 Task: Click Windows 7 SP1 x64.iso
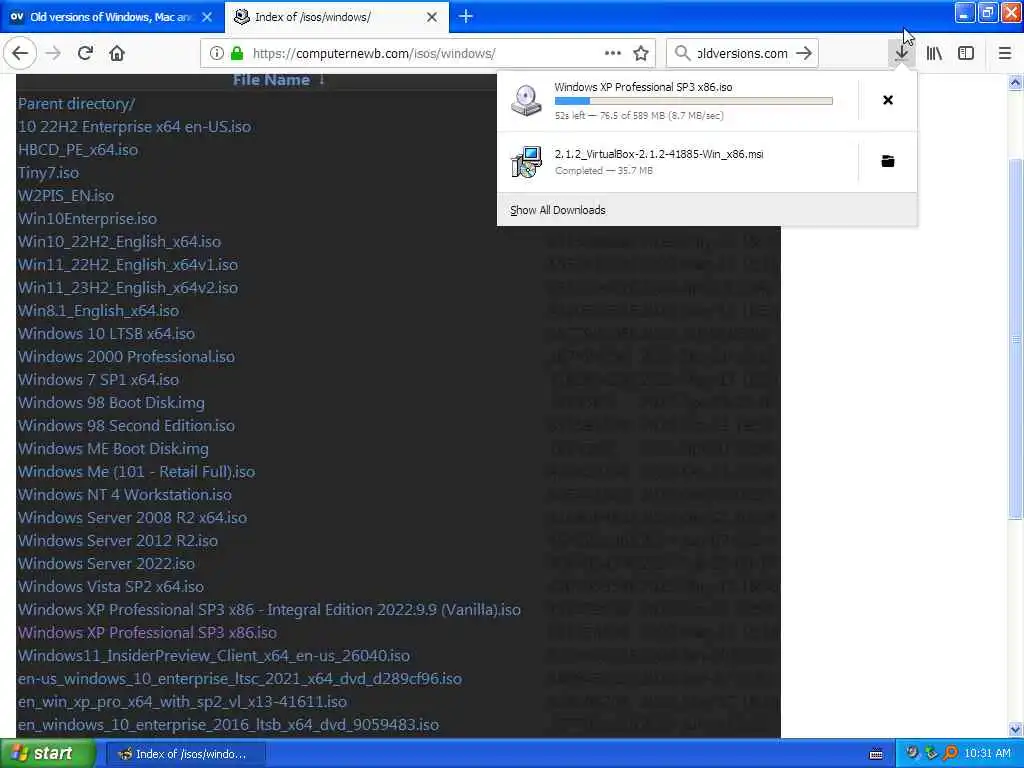(x=99, y=379)
